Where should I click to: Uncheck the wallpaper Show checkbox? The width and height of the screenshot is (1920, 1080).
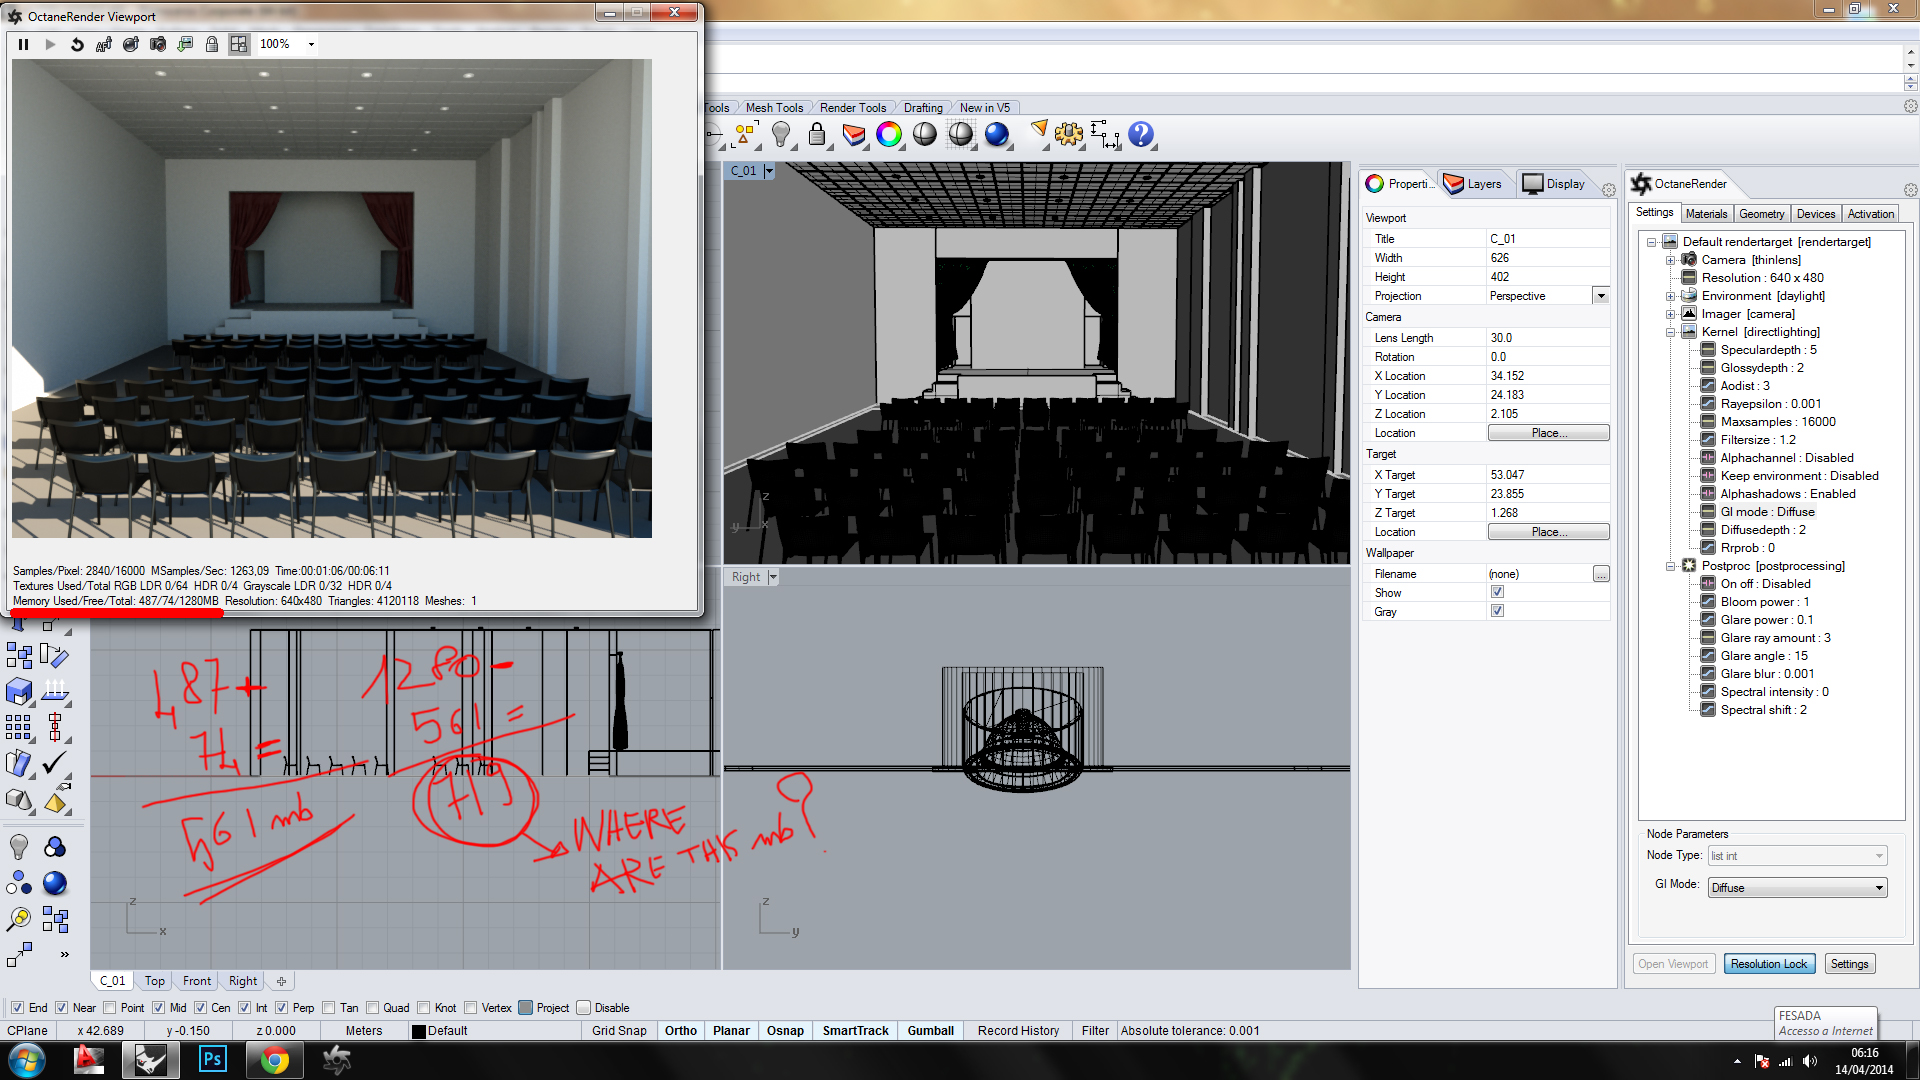[x=1497, y=592]
